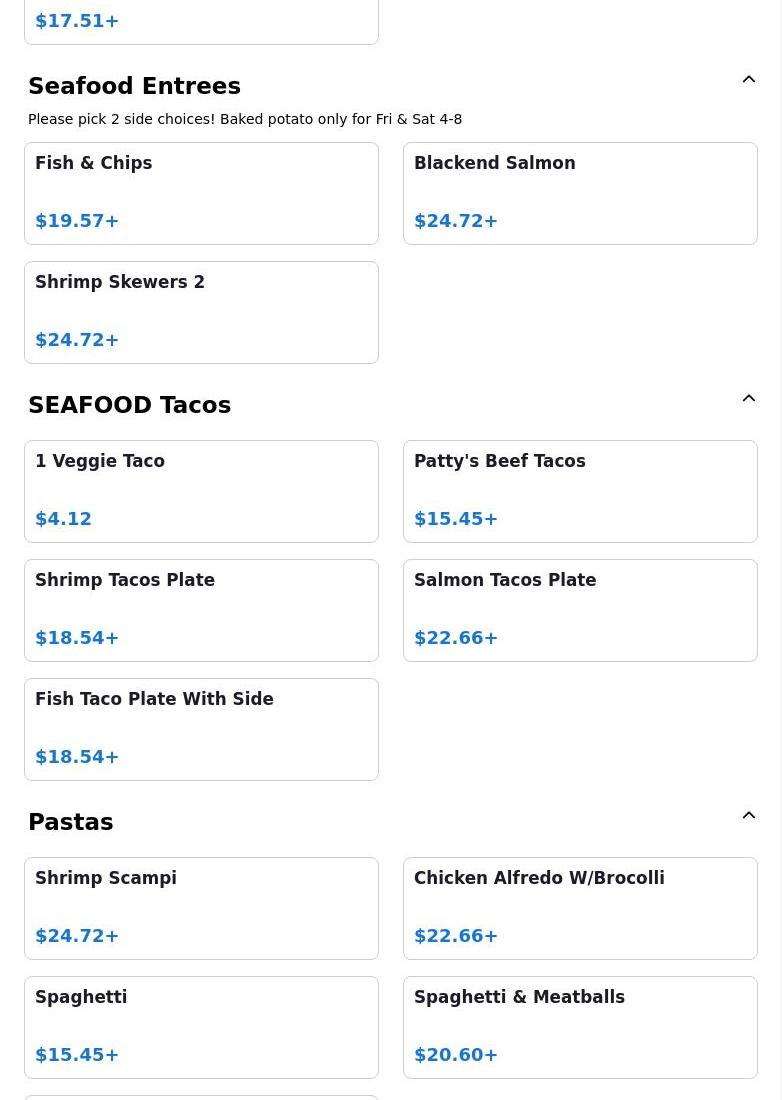
Task: Select the Shrimp Scampi pasta
Action: 201,907
